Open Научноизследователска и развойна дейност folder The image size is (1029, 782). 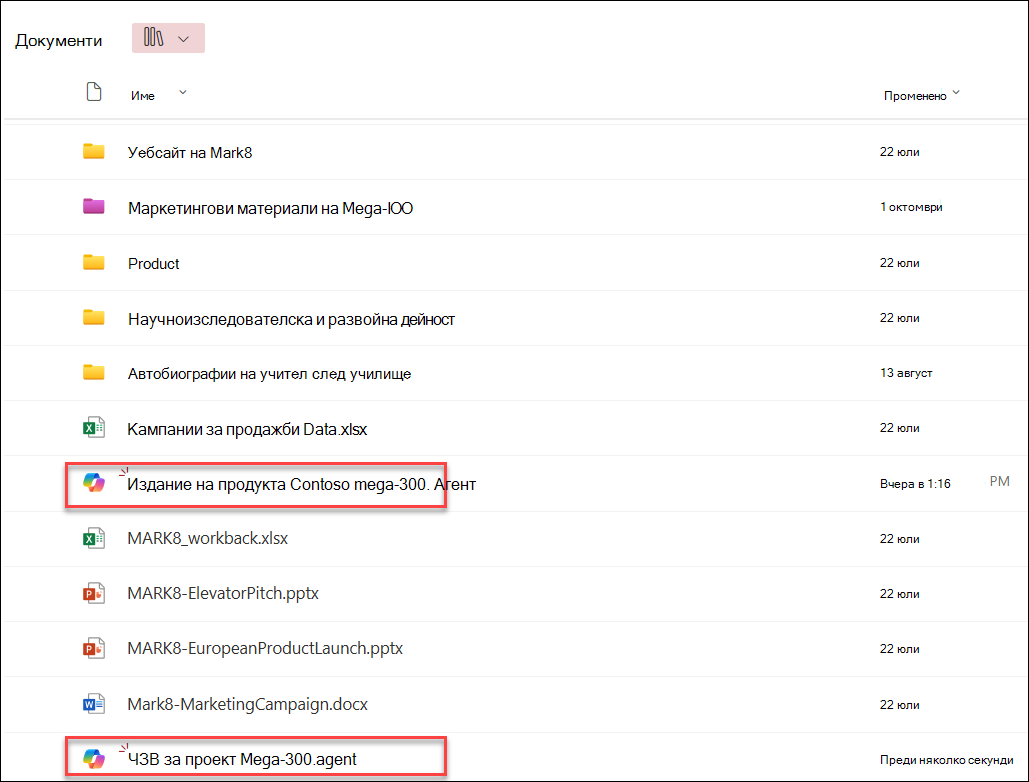291,319
